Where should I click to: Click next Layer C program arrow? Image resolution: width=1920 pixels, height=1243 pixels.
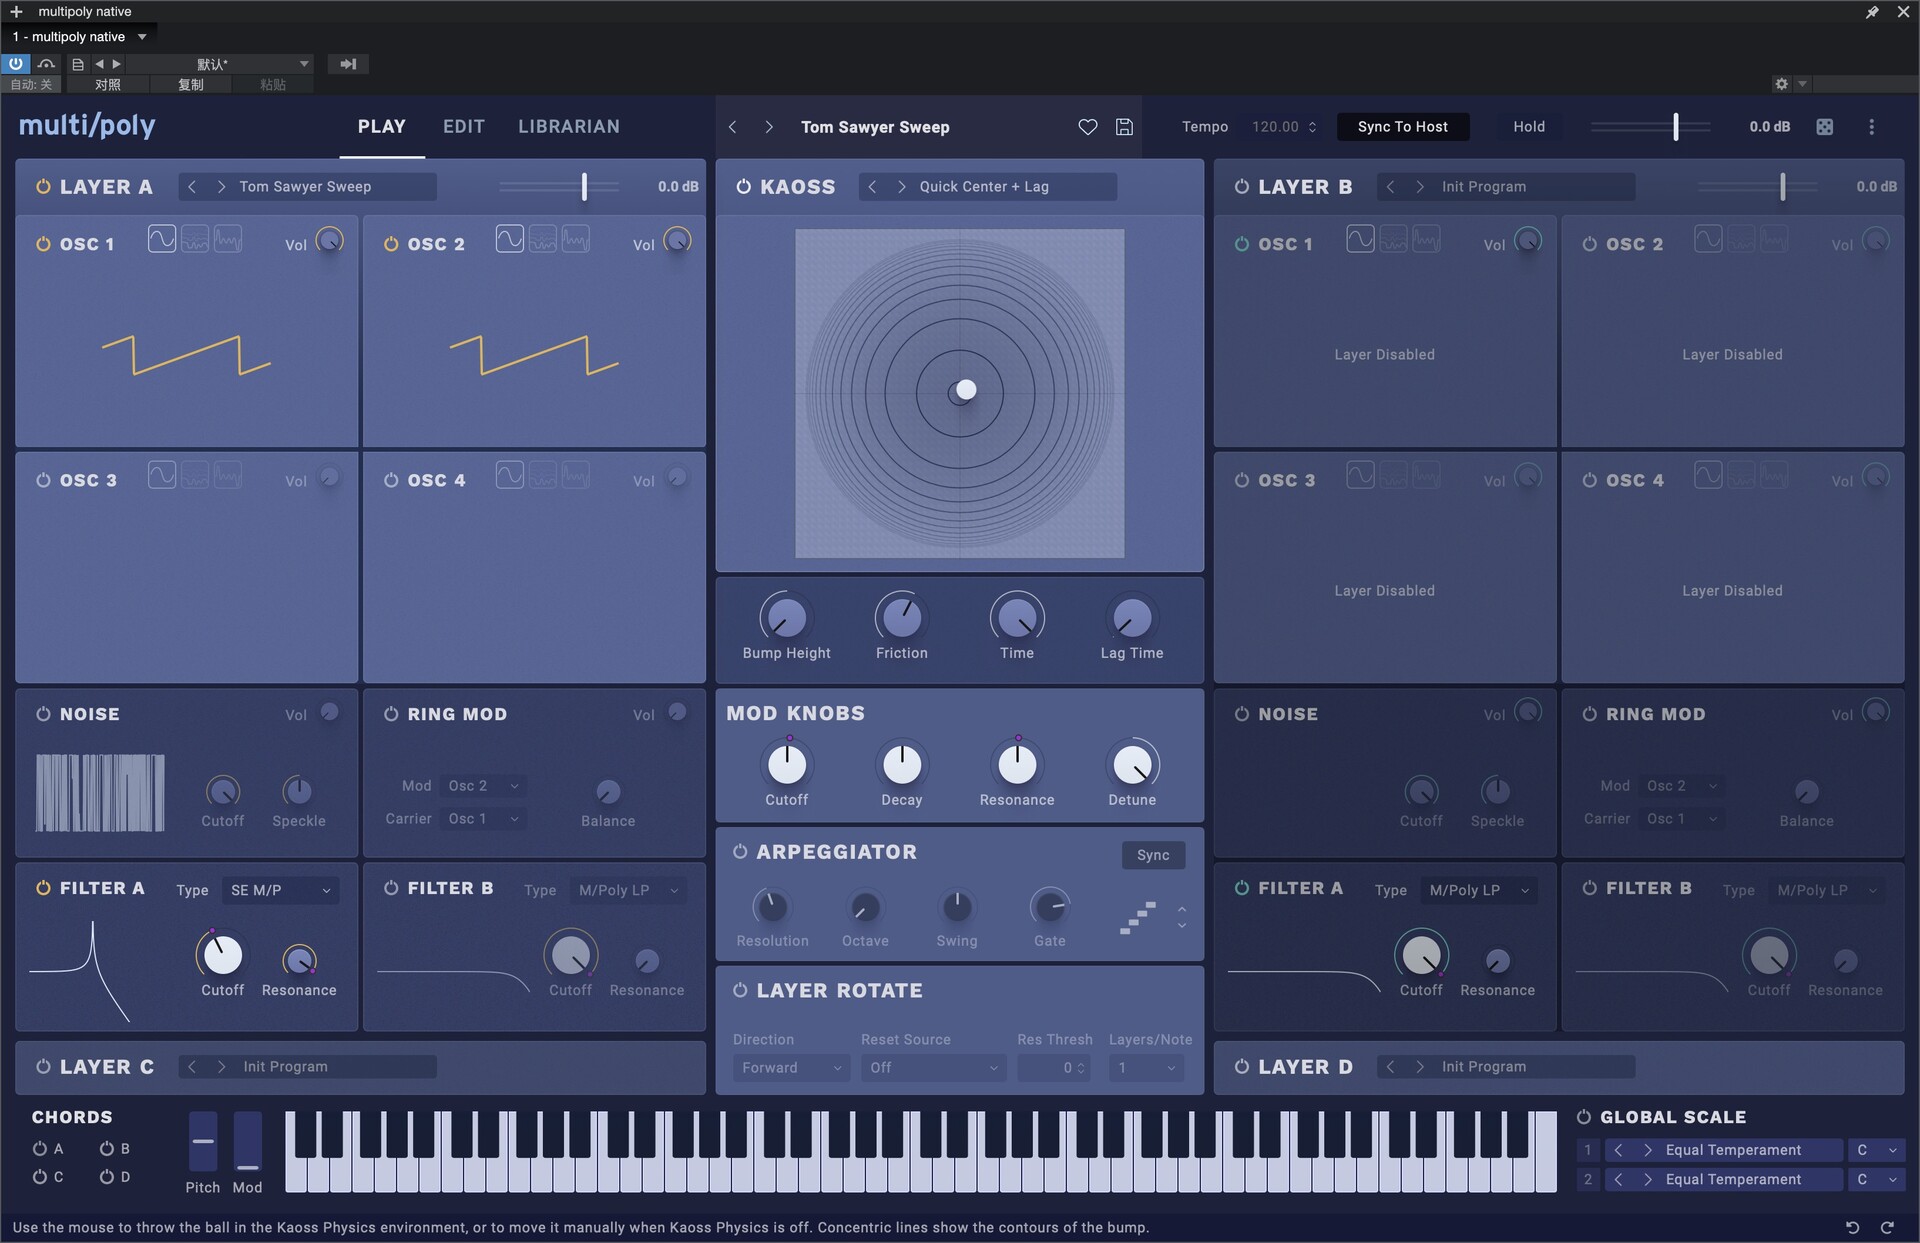221,1067
